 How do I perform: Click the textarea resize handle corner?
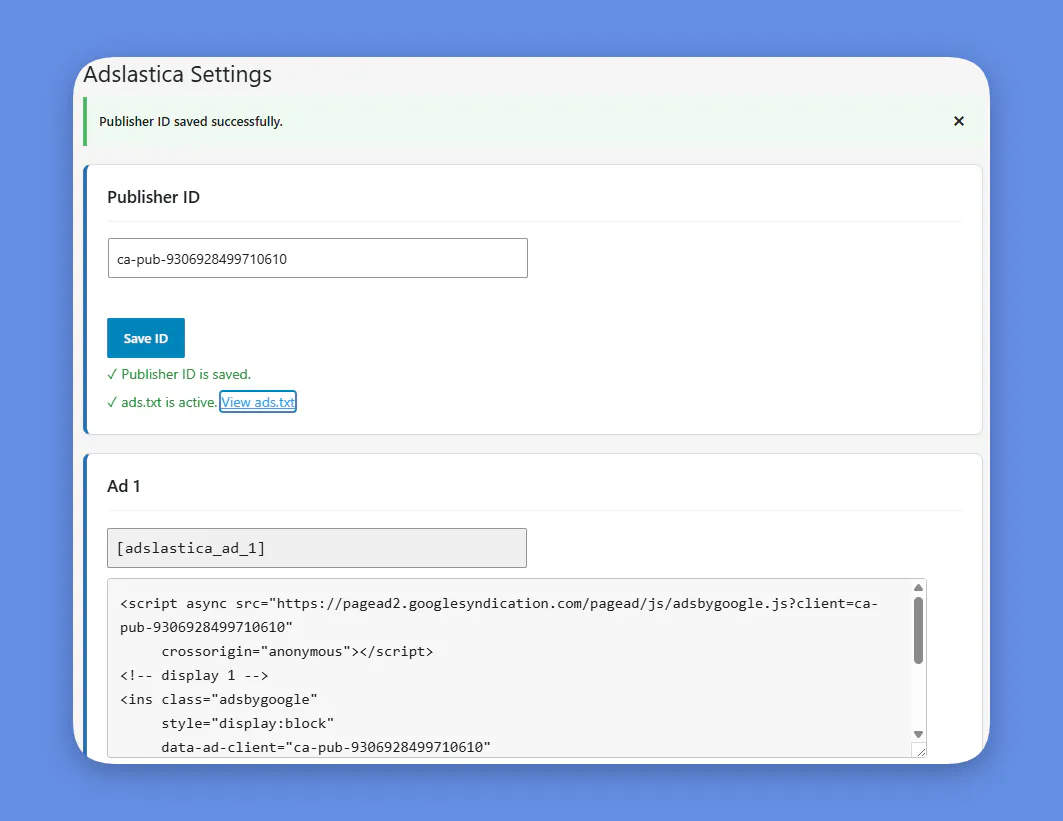click(920, 751)
